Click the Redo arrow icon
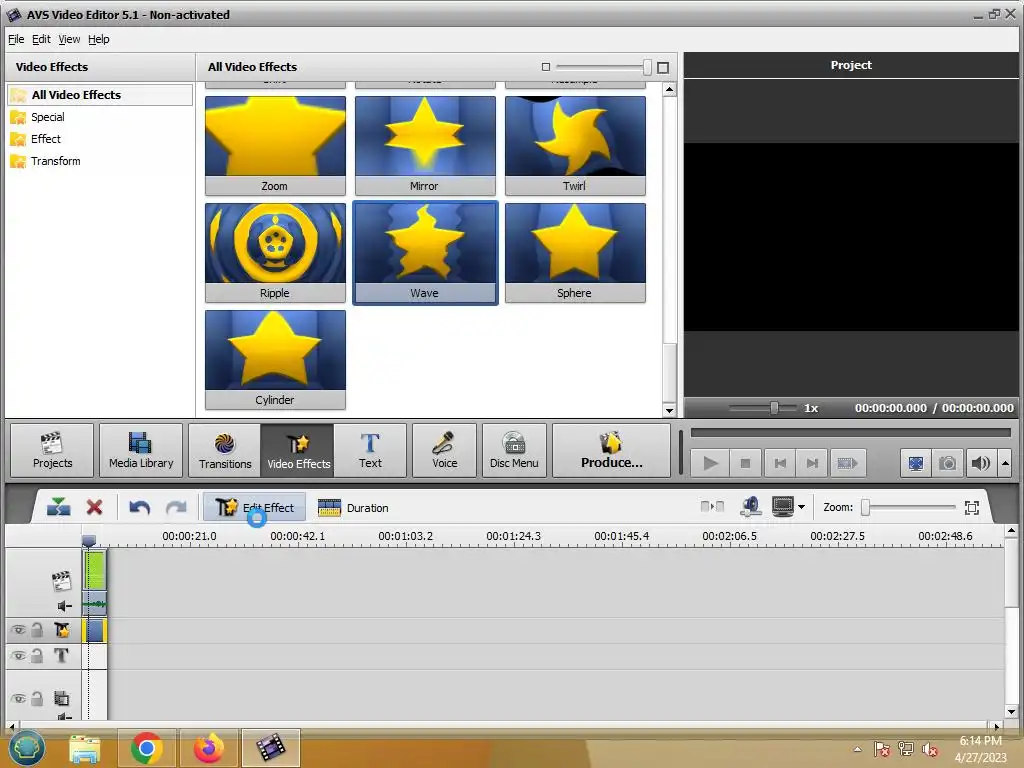Screen dimensions: 1024x768 coord(176,507)
